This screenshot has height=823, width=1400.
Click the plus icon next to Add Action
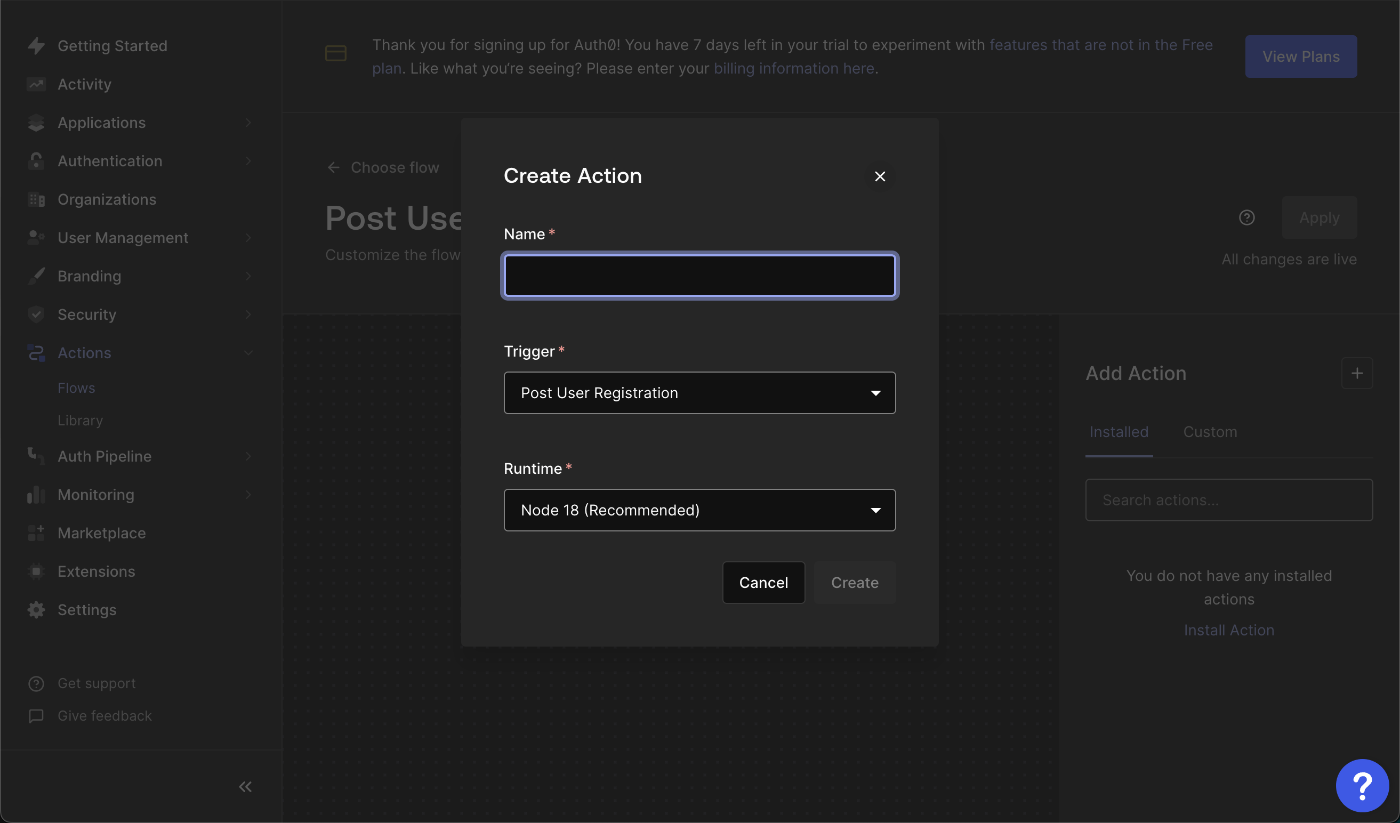point(1357,373)
